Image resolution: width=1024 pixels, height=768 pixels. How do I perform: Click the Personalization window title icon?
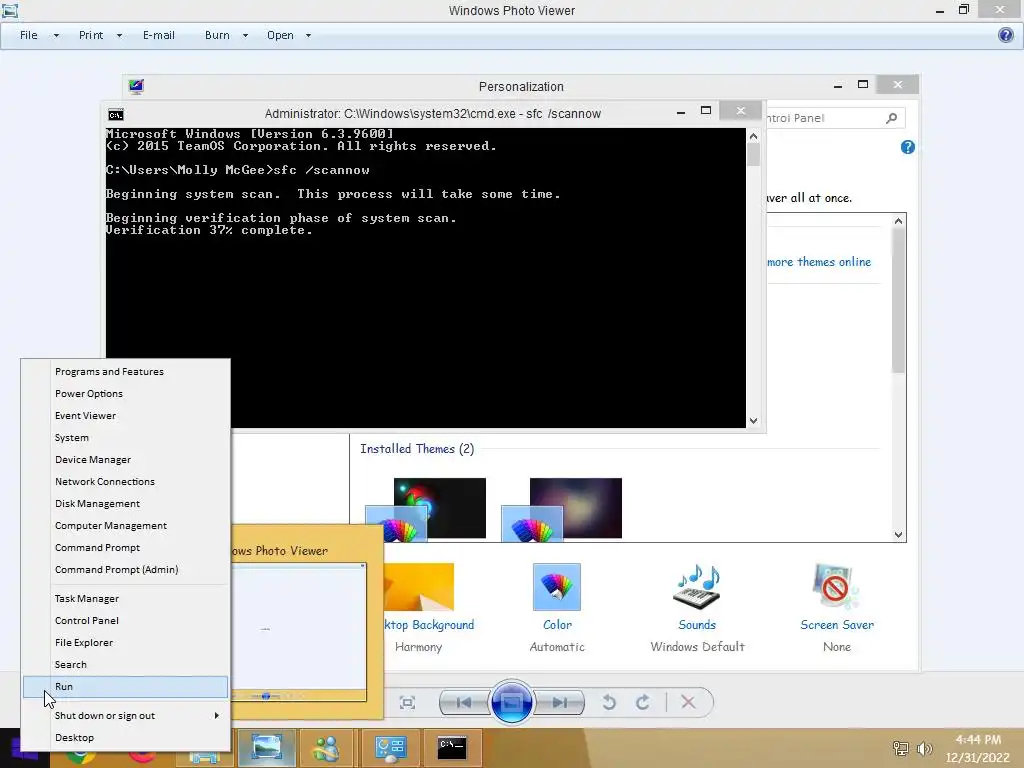pyautogui.click(x=136, y=86)
